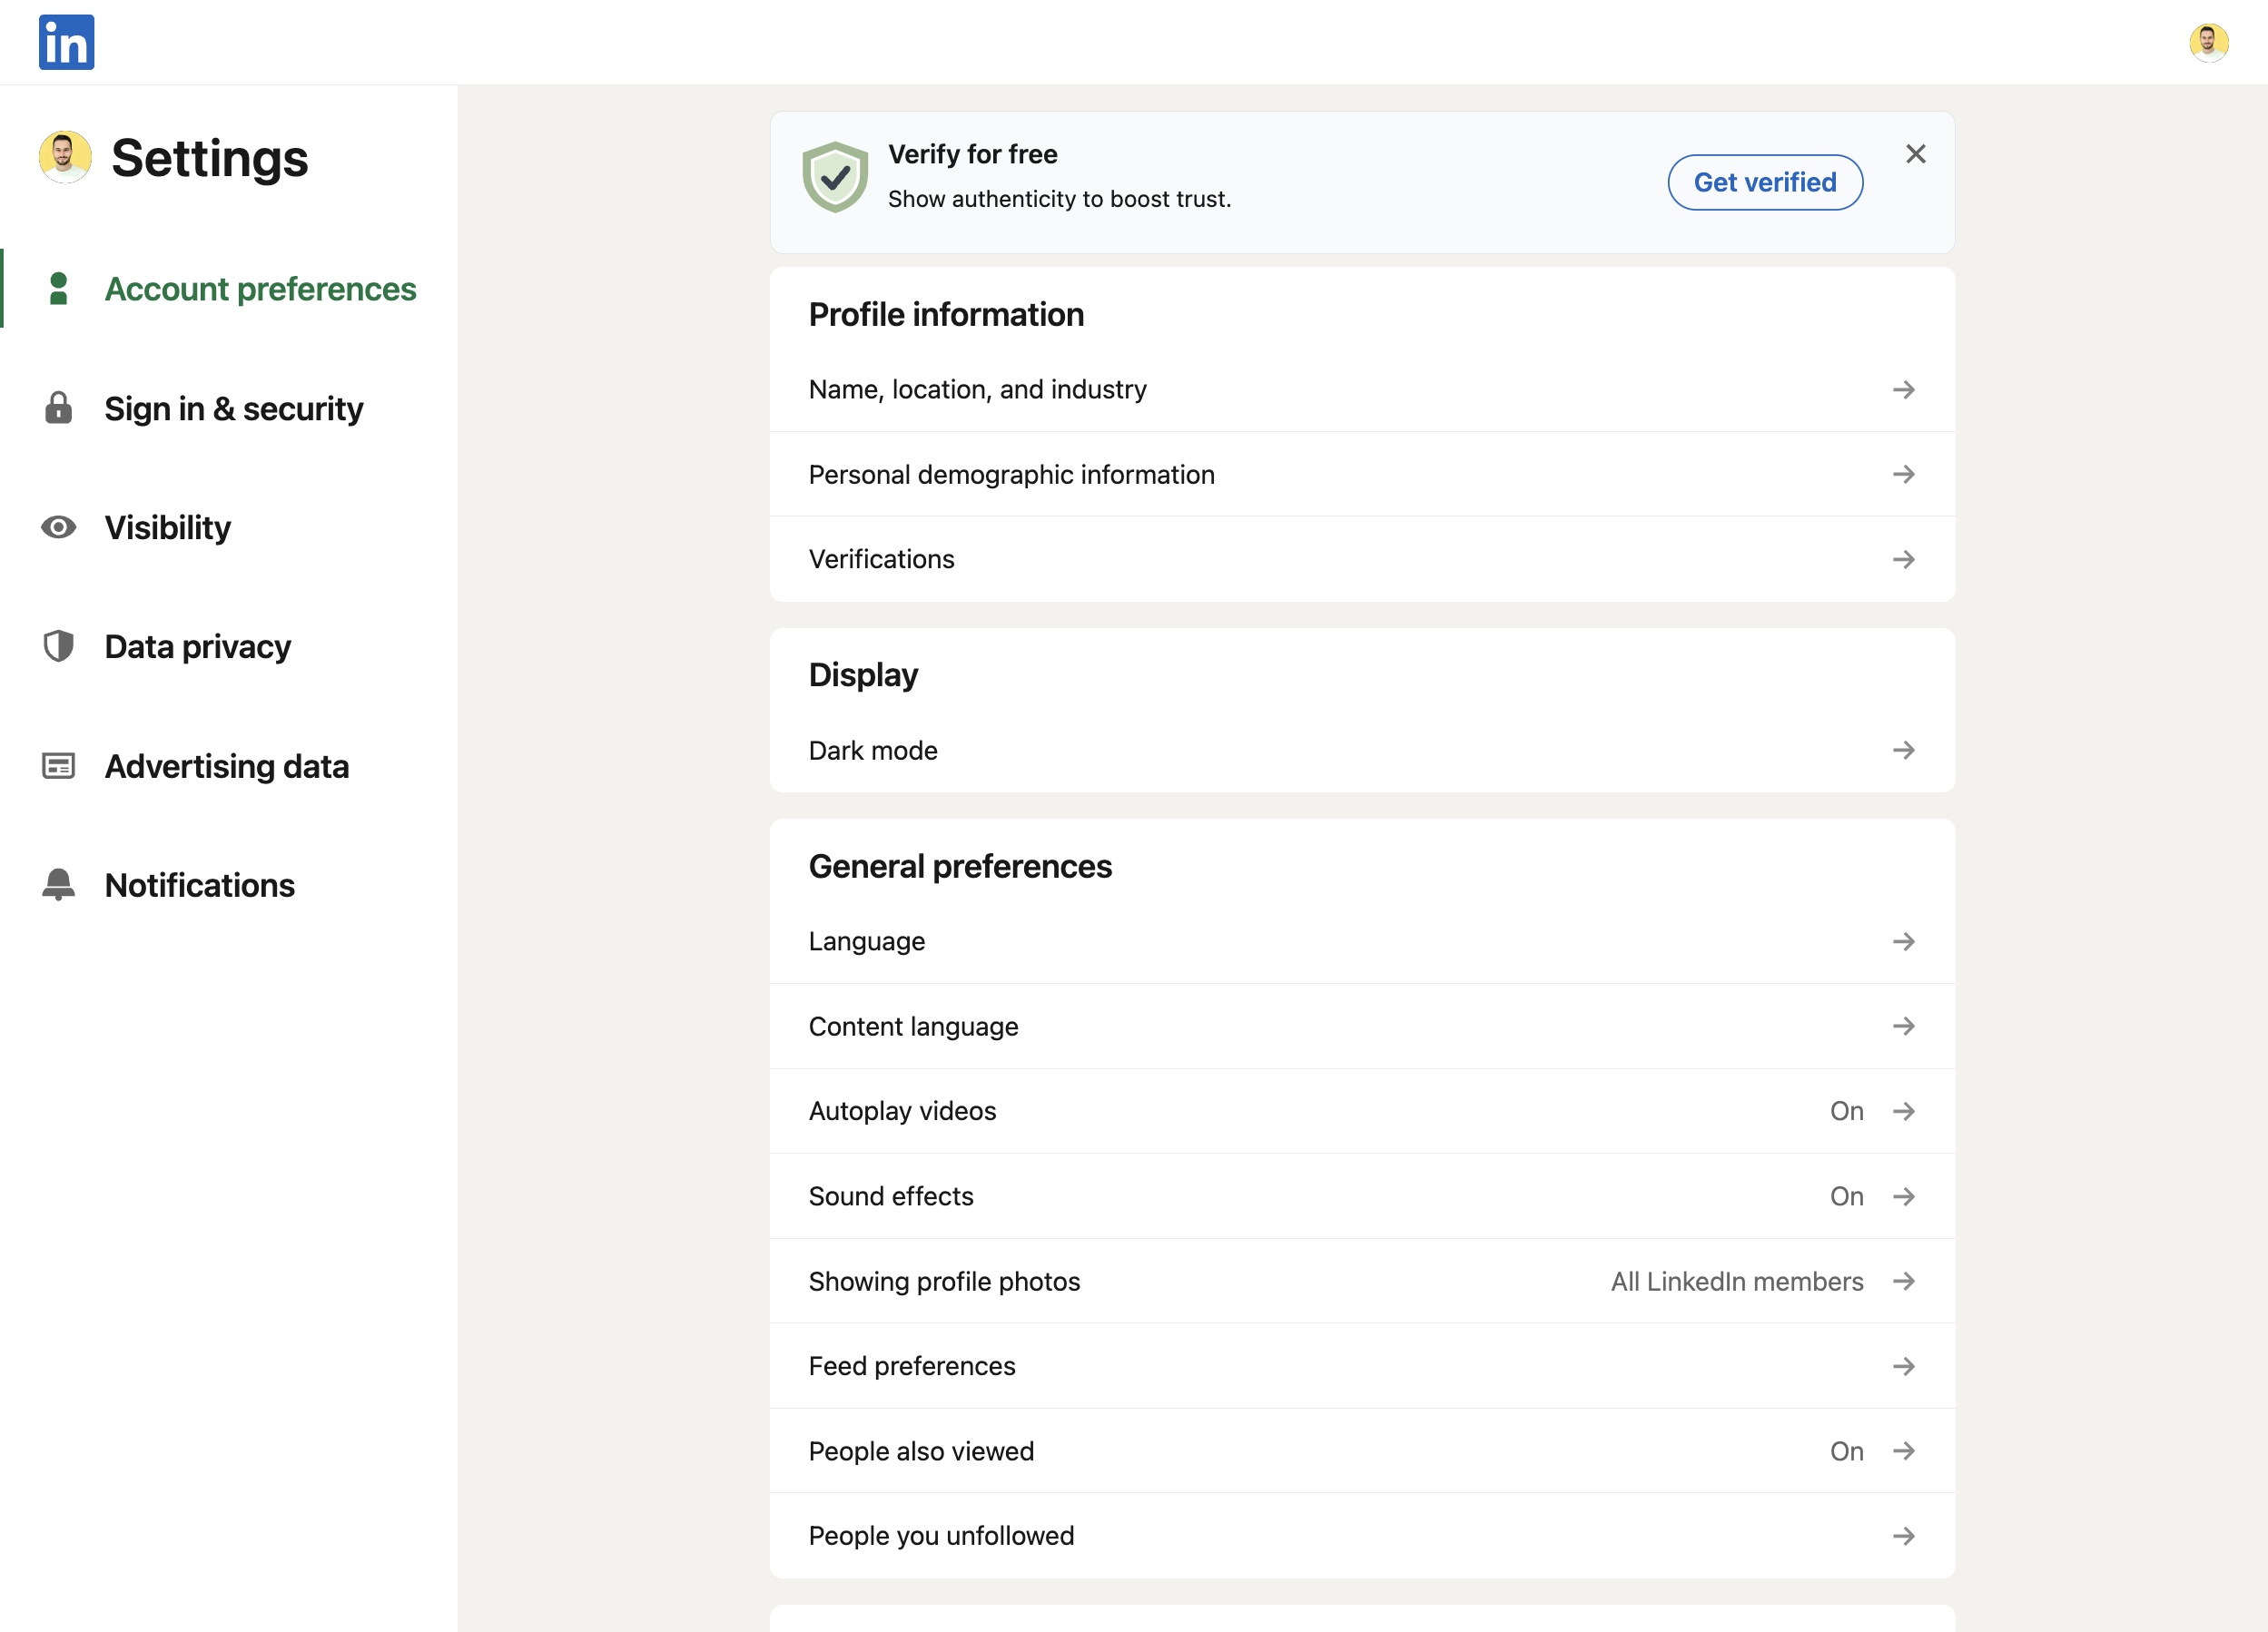The height and width of the screenshot is (1632, 2268).
Task: Click the arrow for Showing profile photos
Action: pos(1903,1281)
